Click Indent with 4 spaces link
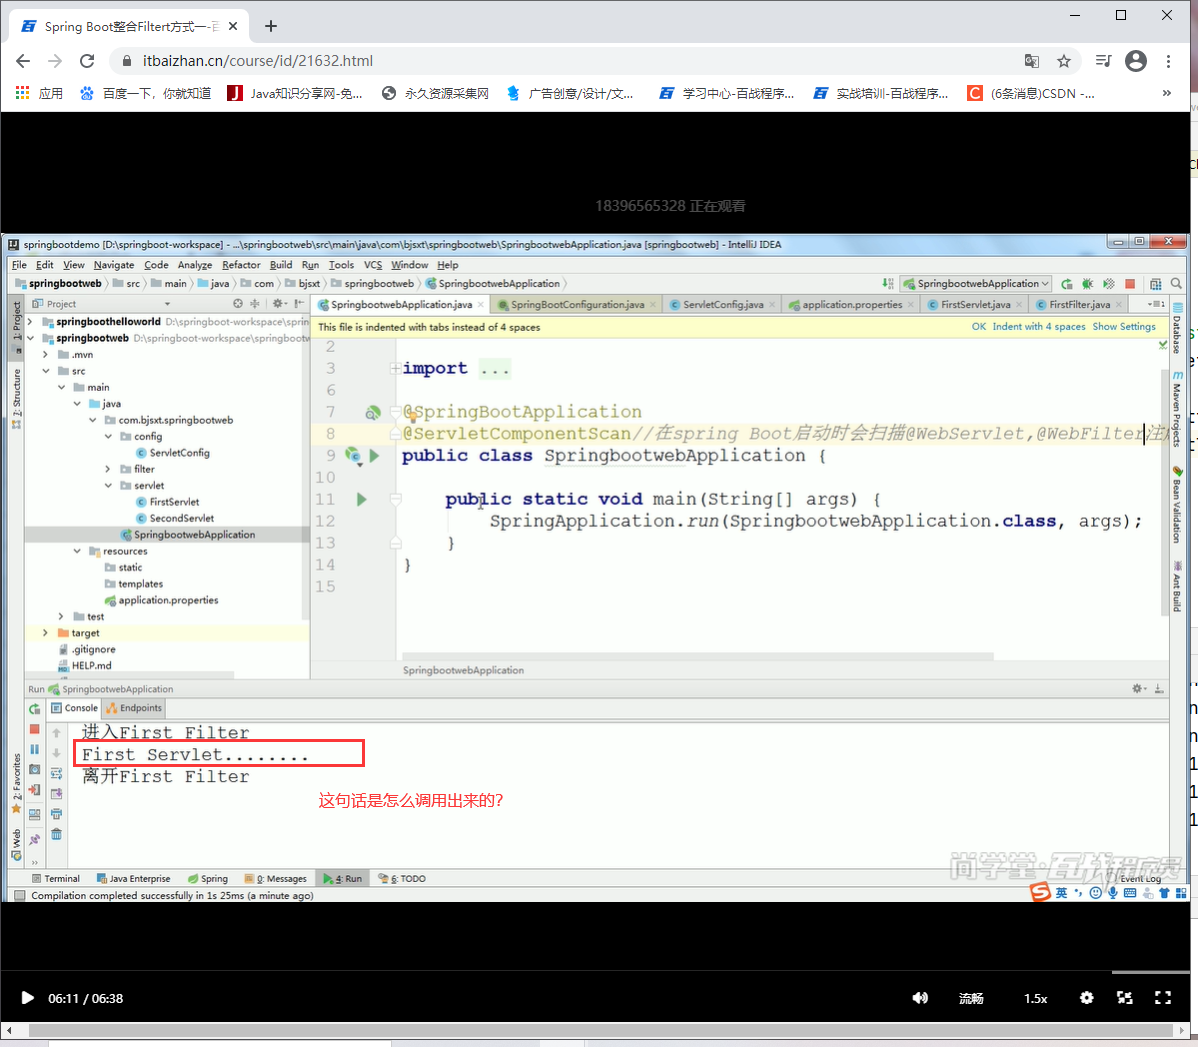The height and width of the screenshot is (1047, 1198). point(1038,326)
